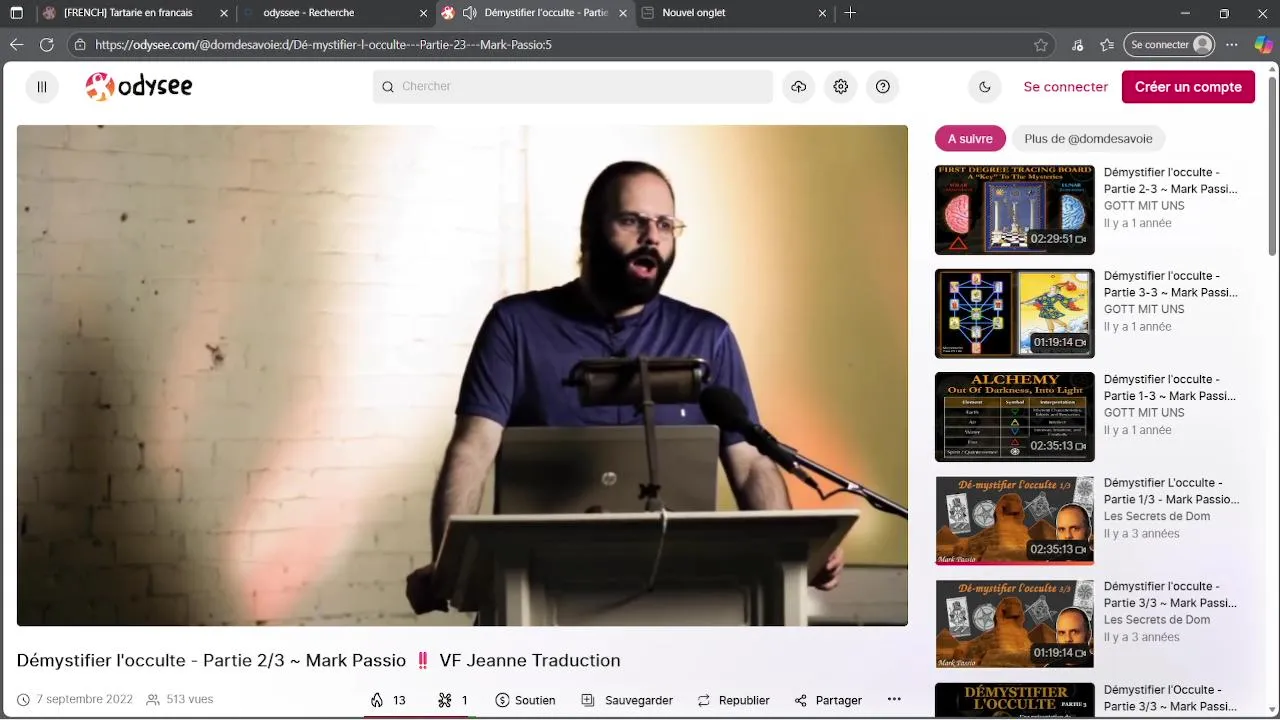Open thumbnail of Partie 2-3 video 02:29:51
Screen dimensions: 1280x720
pos(1014,210)
